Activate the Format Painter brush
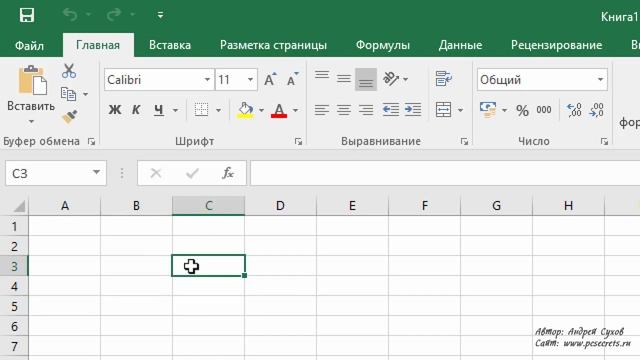The image size is (640, 360). [x=69, y=117]
